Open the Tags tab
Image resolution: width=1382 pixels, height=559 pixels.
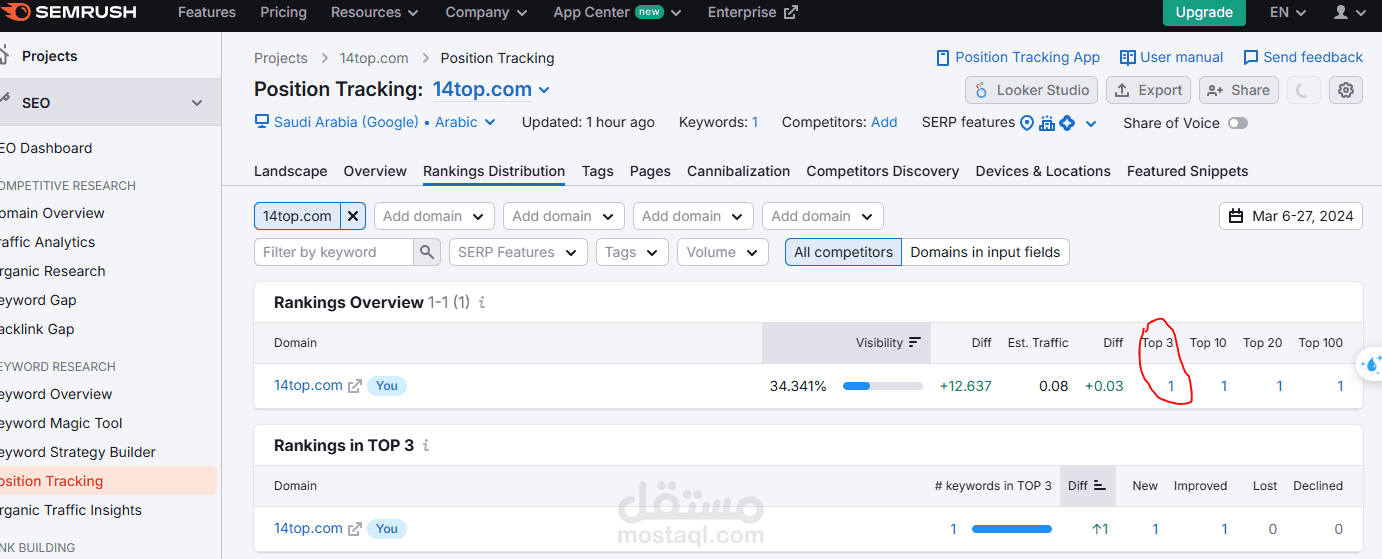pyautogui.click(x=597, y=171)
